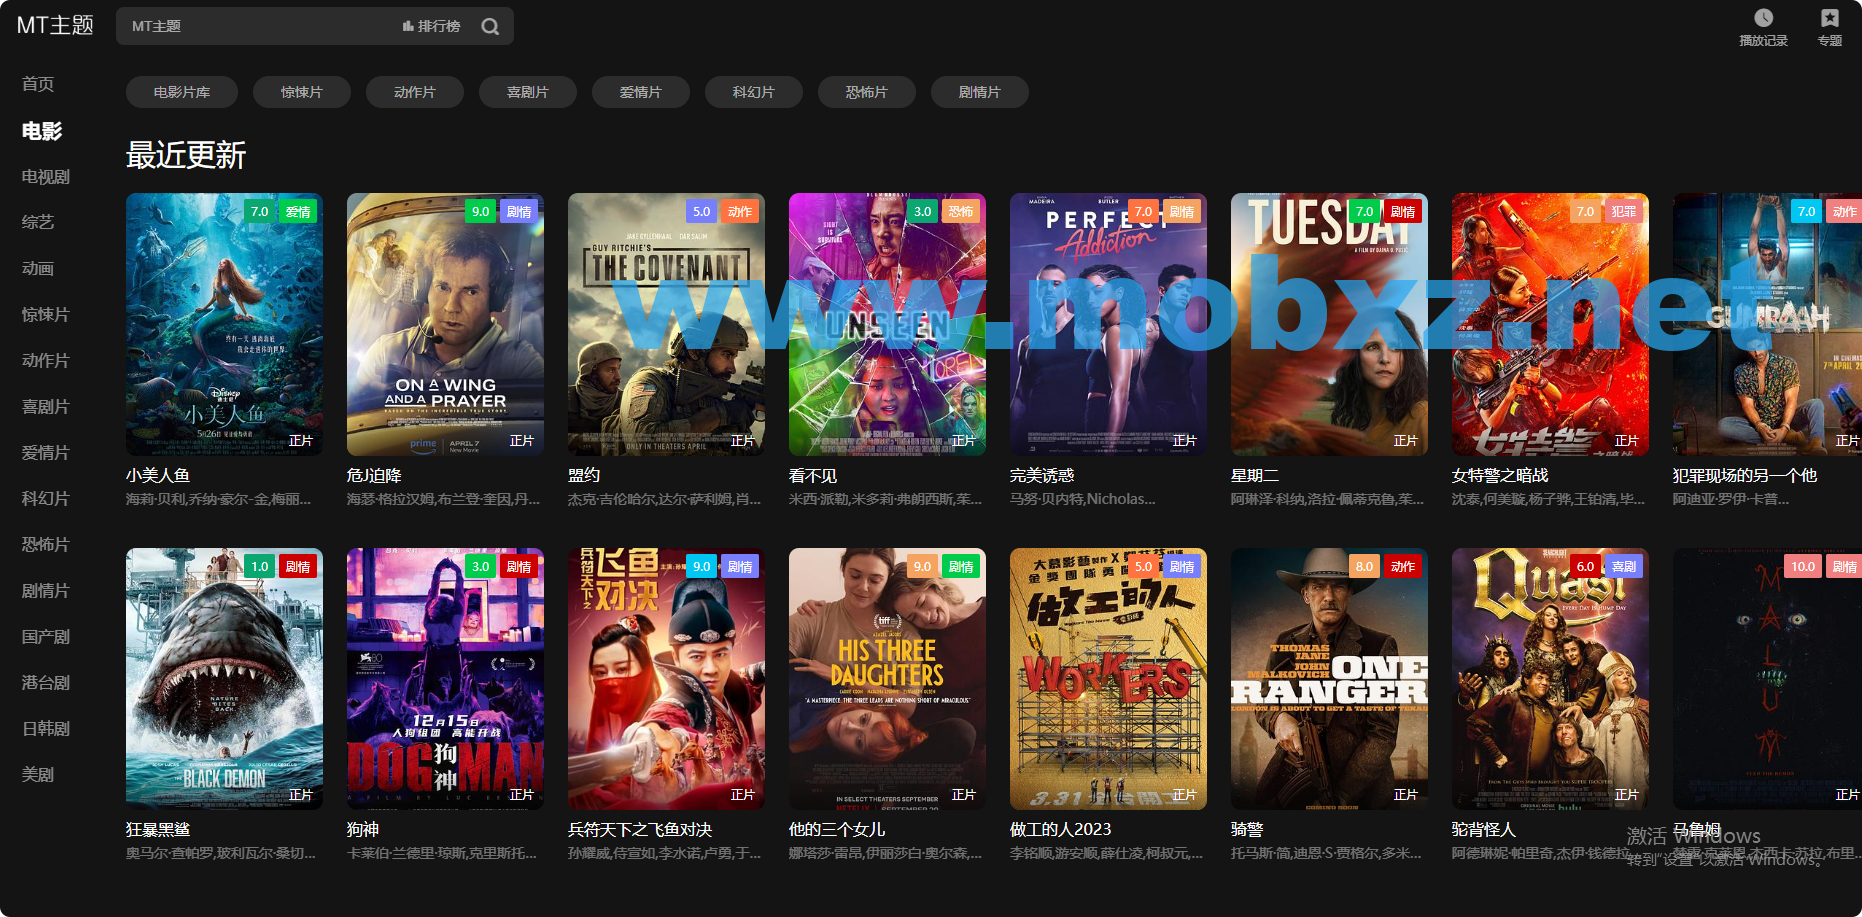Open the On a Wing and a Prayer poster
Screen dimensions: 1862x917
click(445, 324)
